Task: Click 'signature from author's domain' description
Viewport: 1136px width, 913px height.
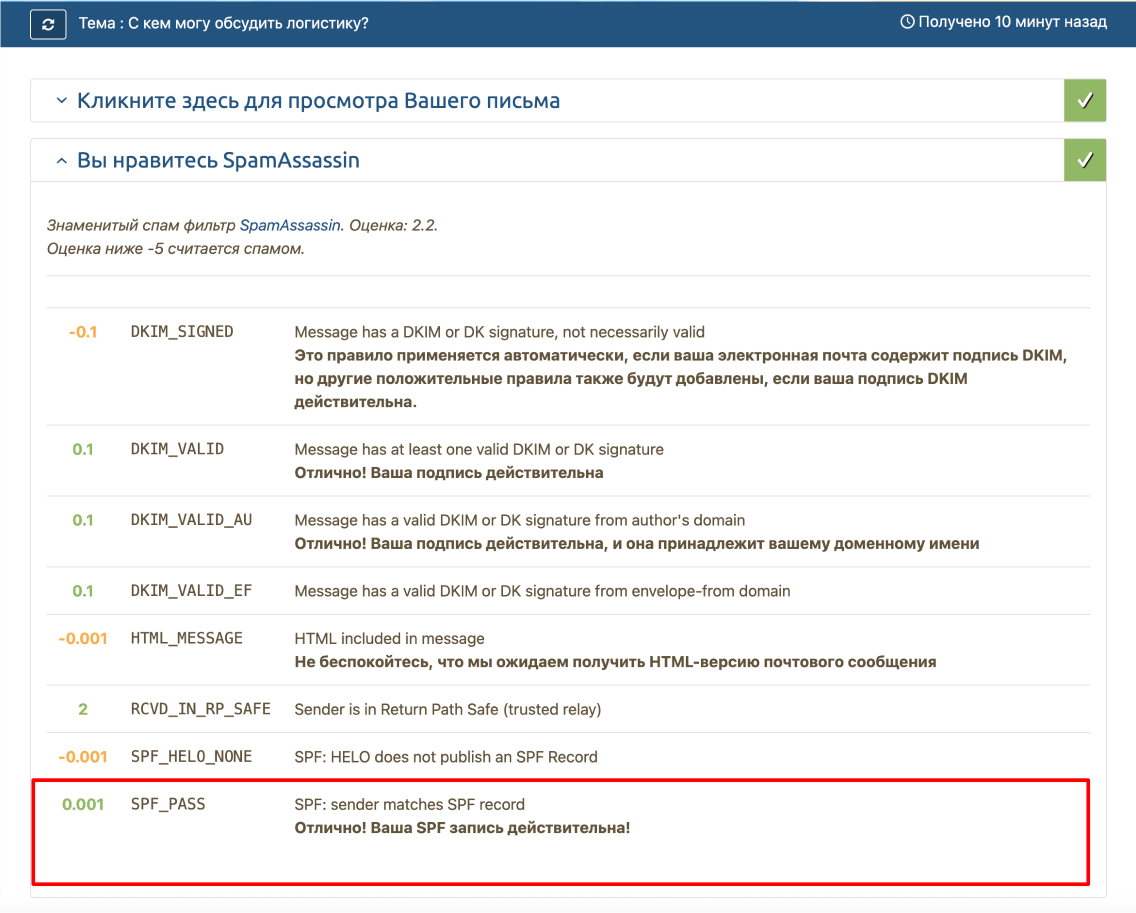Action: (519, 520)
